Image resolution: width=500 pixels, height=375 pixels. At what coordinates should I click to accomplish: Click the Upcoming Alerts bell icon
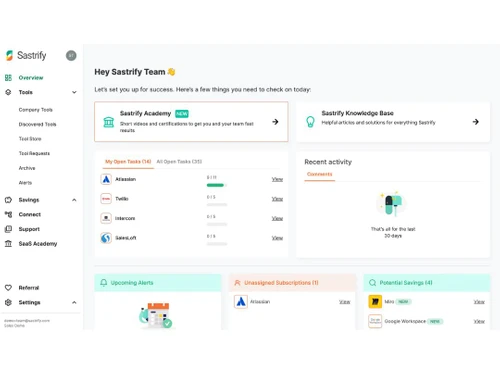click(104, 283)
